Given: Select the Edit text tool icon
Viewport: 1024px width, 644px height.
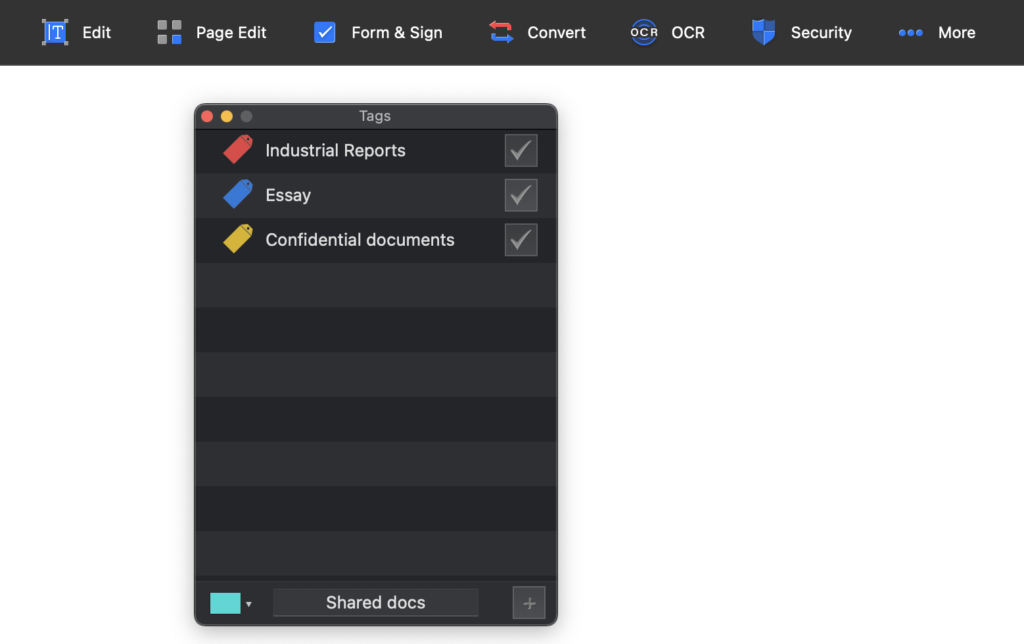Looking at the screenshot, I should tap(55, 32).
